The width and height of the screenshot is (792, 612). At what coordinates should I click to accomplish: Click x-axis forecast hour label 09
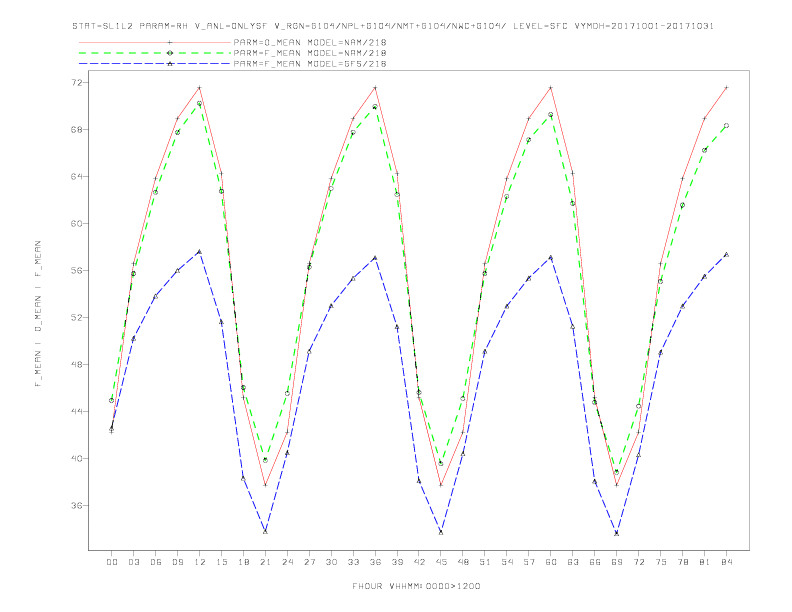(177, 562)
